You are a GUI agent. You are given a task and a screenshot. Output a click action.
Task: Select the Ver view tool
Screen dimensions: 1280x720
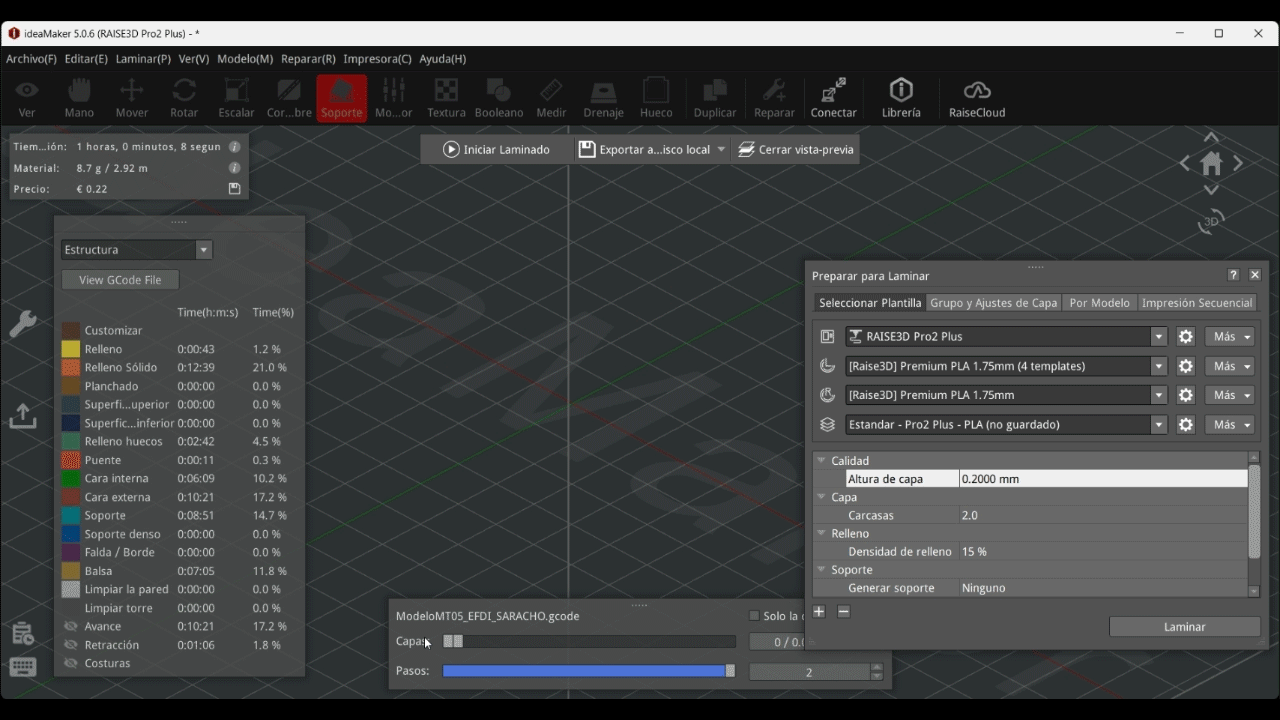coord(27,98)
